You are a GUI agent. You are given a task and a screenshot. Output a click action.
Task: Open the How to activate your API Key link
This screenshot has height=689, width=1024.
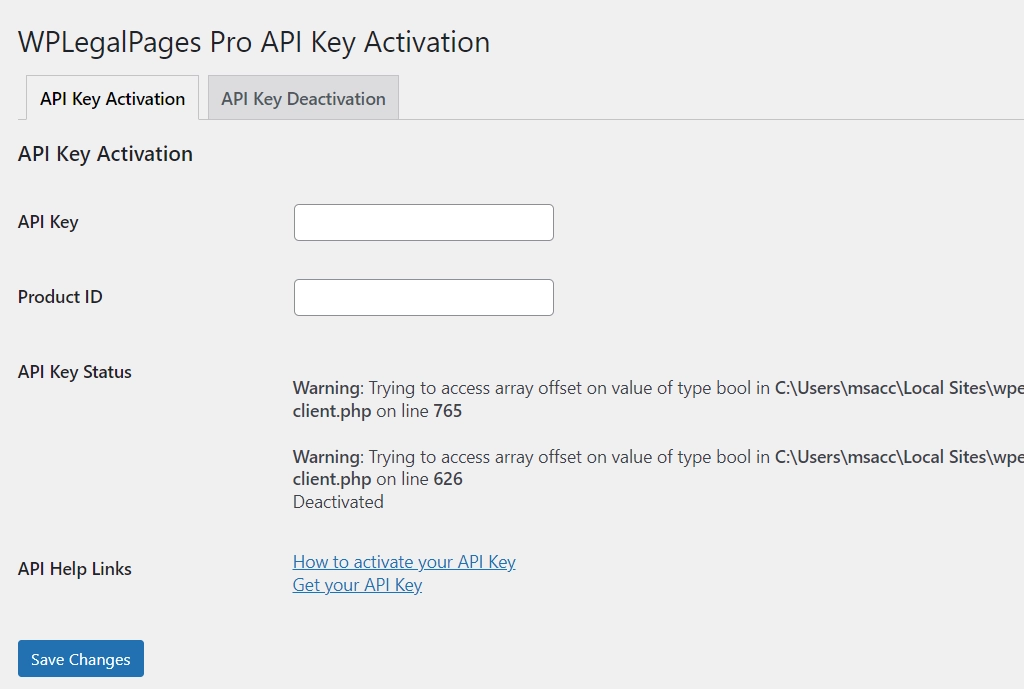(x=403, y=562)
